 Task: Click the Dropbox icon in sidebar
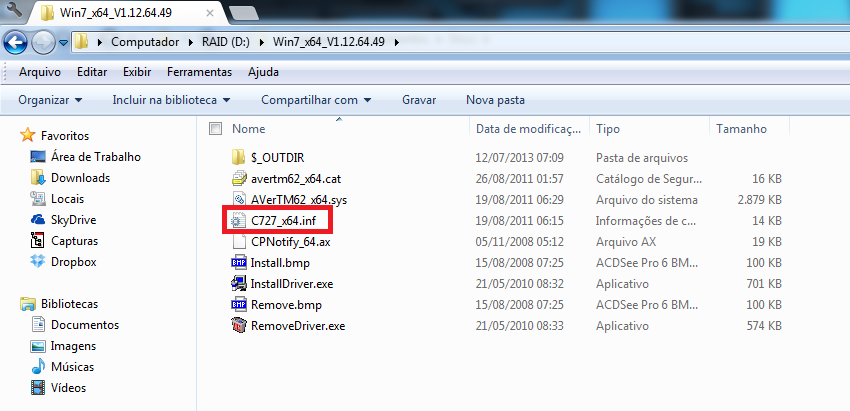38,261
